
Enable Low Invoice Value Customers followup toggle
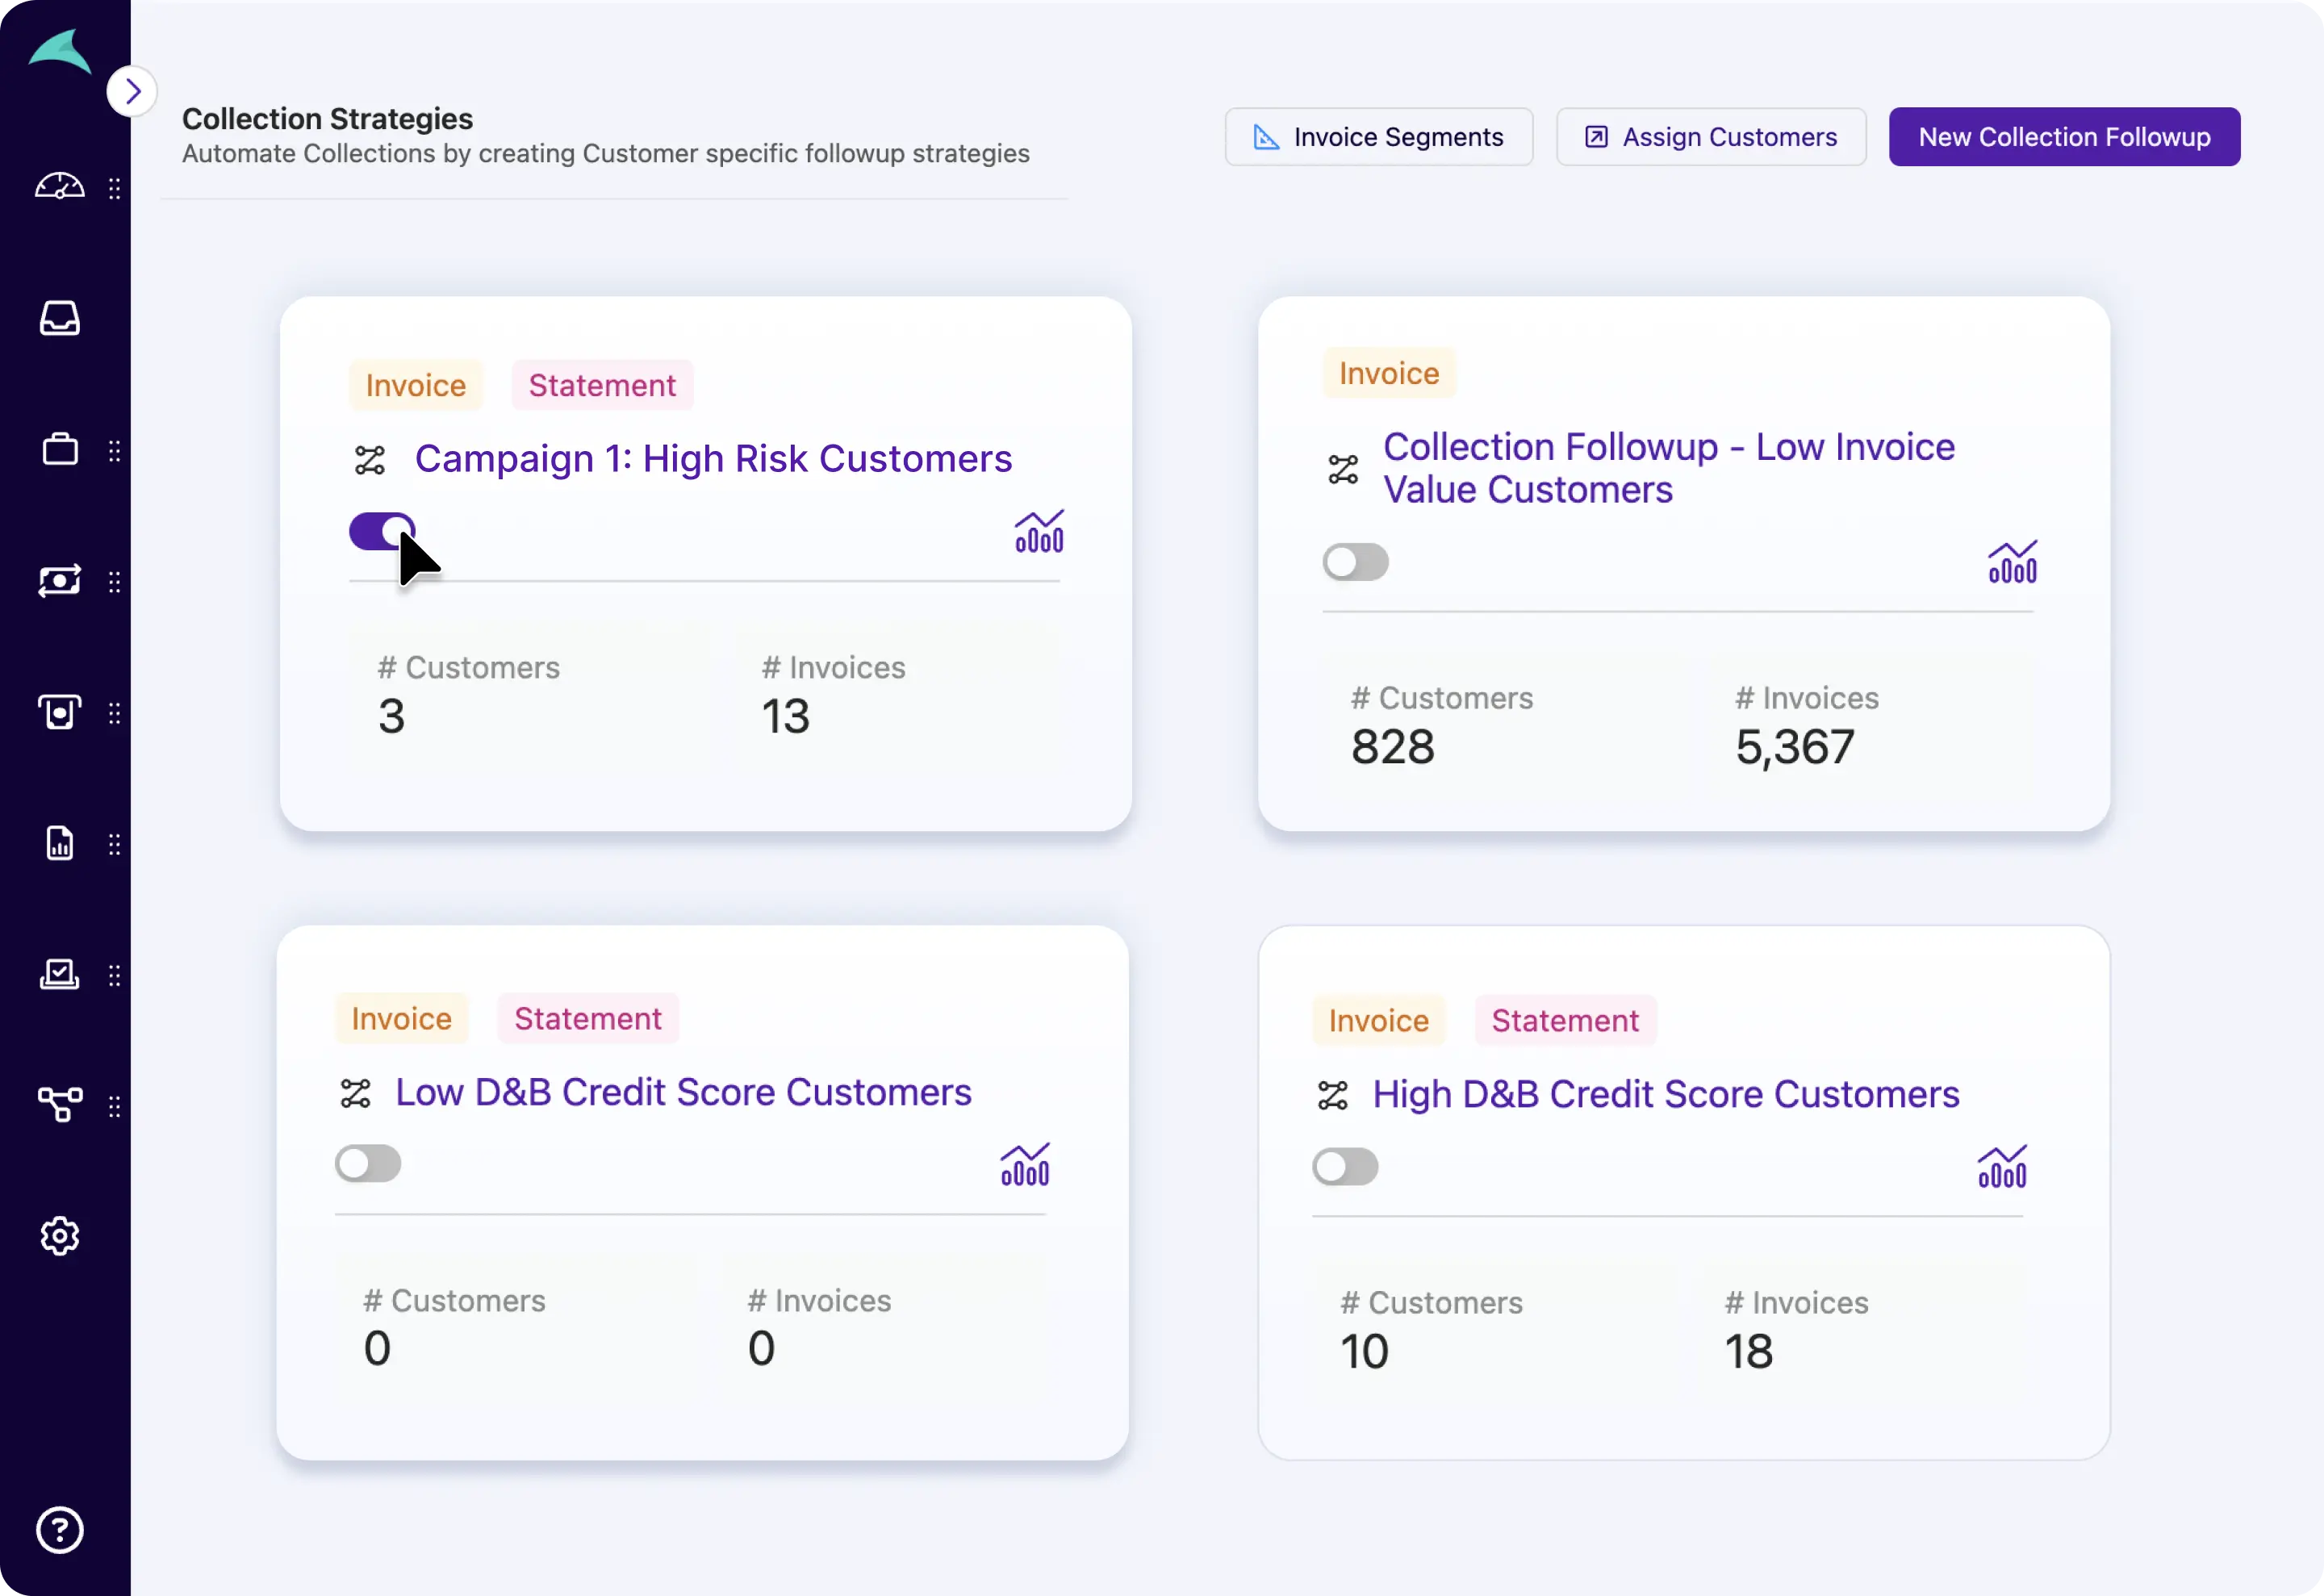1355,562
